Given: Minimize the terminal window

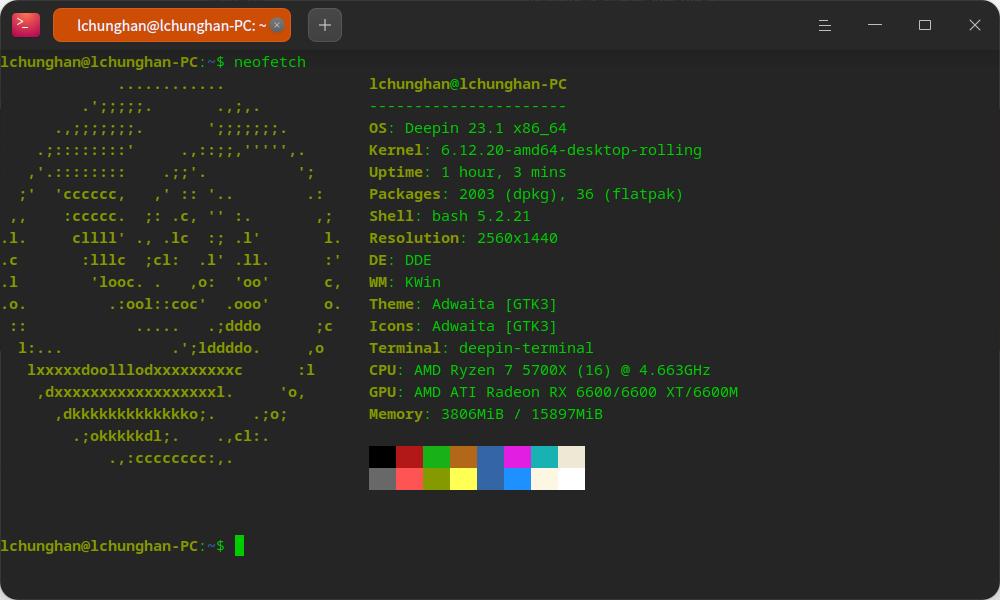Looking at the screenshot, I should [875, 25].
